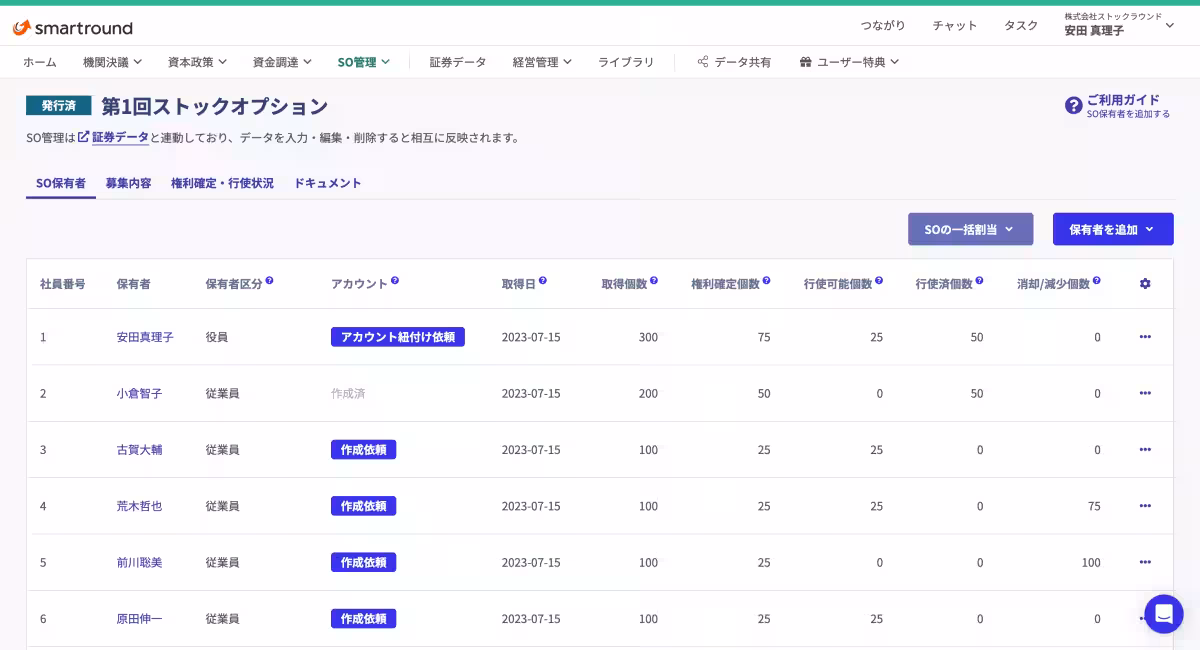Click external link icon before 証券データ
The width and height of the screenshot is (1200, 650).
[84, 137]
